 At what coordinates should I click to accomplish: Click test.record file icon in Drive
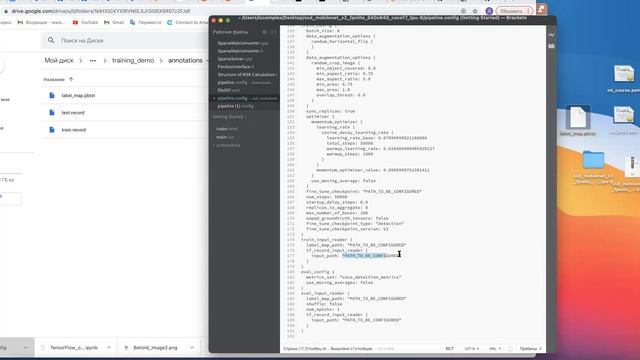pos(52,113)
